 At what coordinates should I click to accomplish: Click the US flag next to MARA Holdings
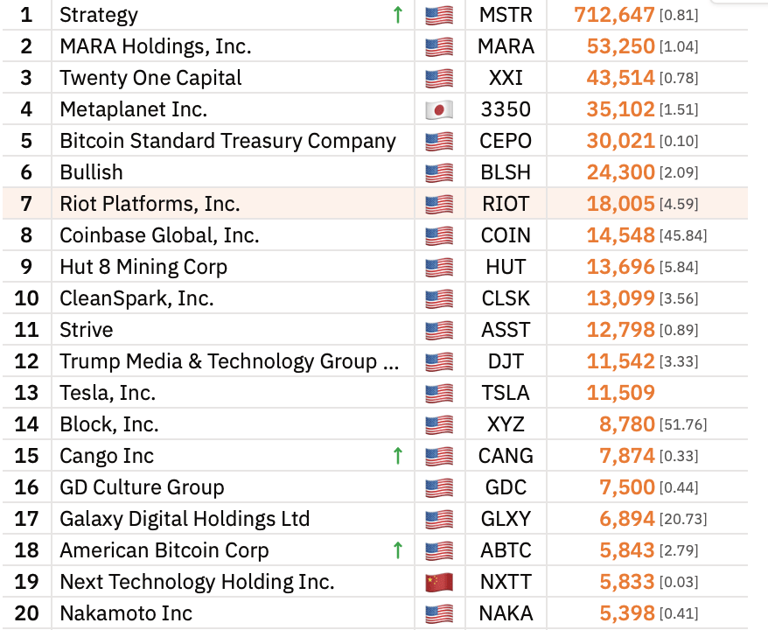(x=439, y=47)
